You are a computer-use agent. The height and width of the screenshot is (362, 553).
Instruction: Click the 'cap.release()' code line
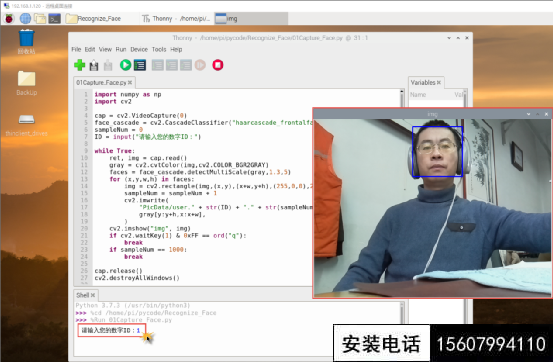(118, 271)
